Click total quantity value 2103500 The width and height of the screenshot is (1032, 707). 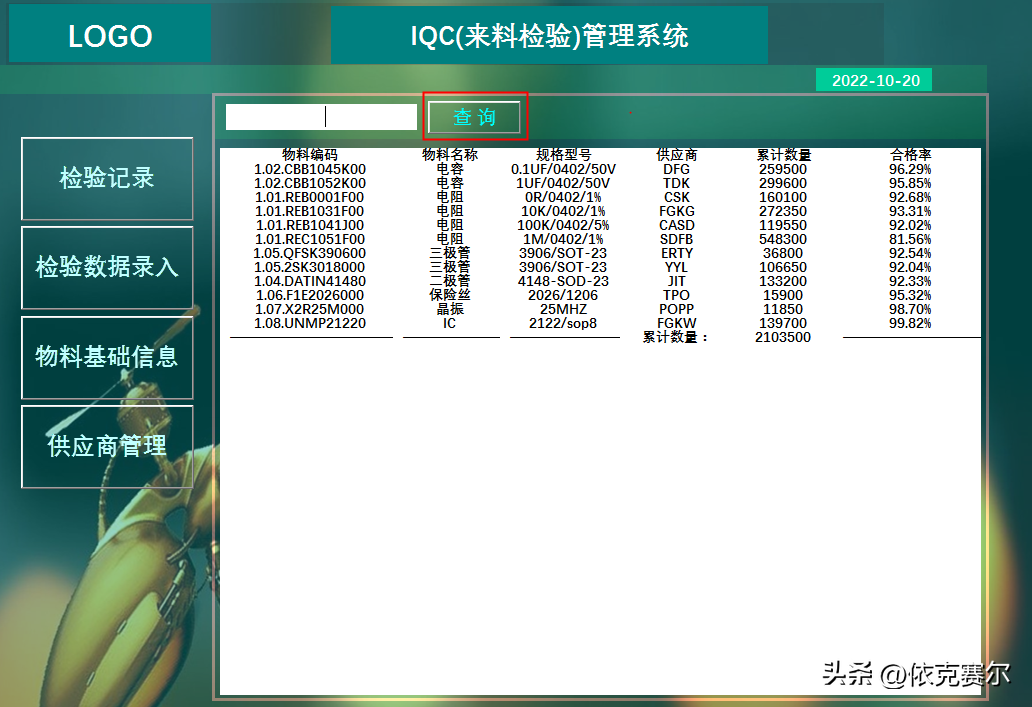[783, 337]
